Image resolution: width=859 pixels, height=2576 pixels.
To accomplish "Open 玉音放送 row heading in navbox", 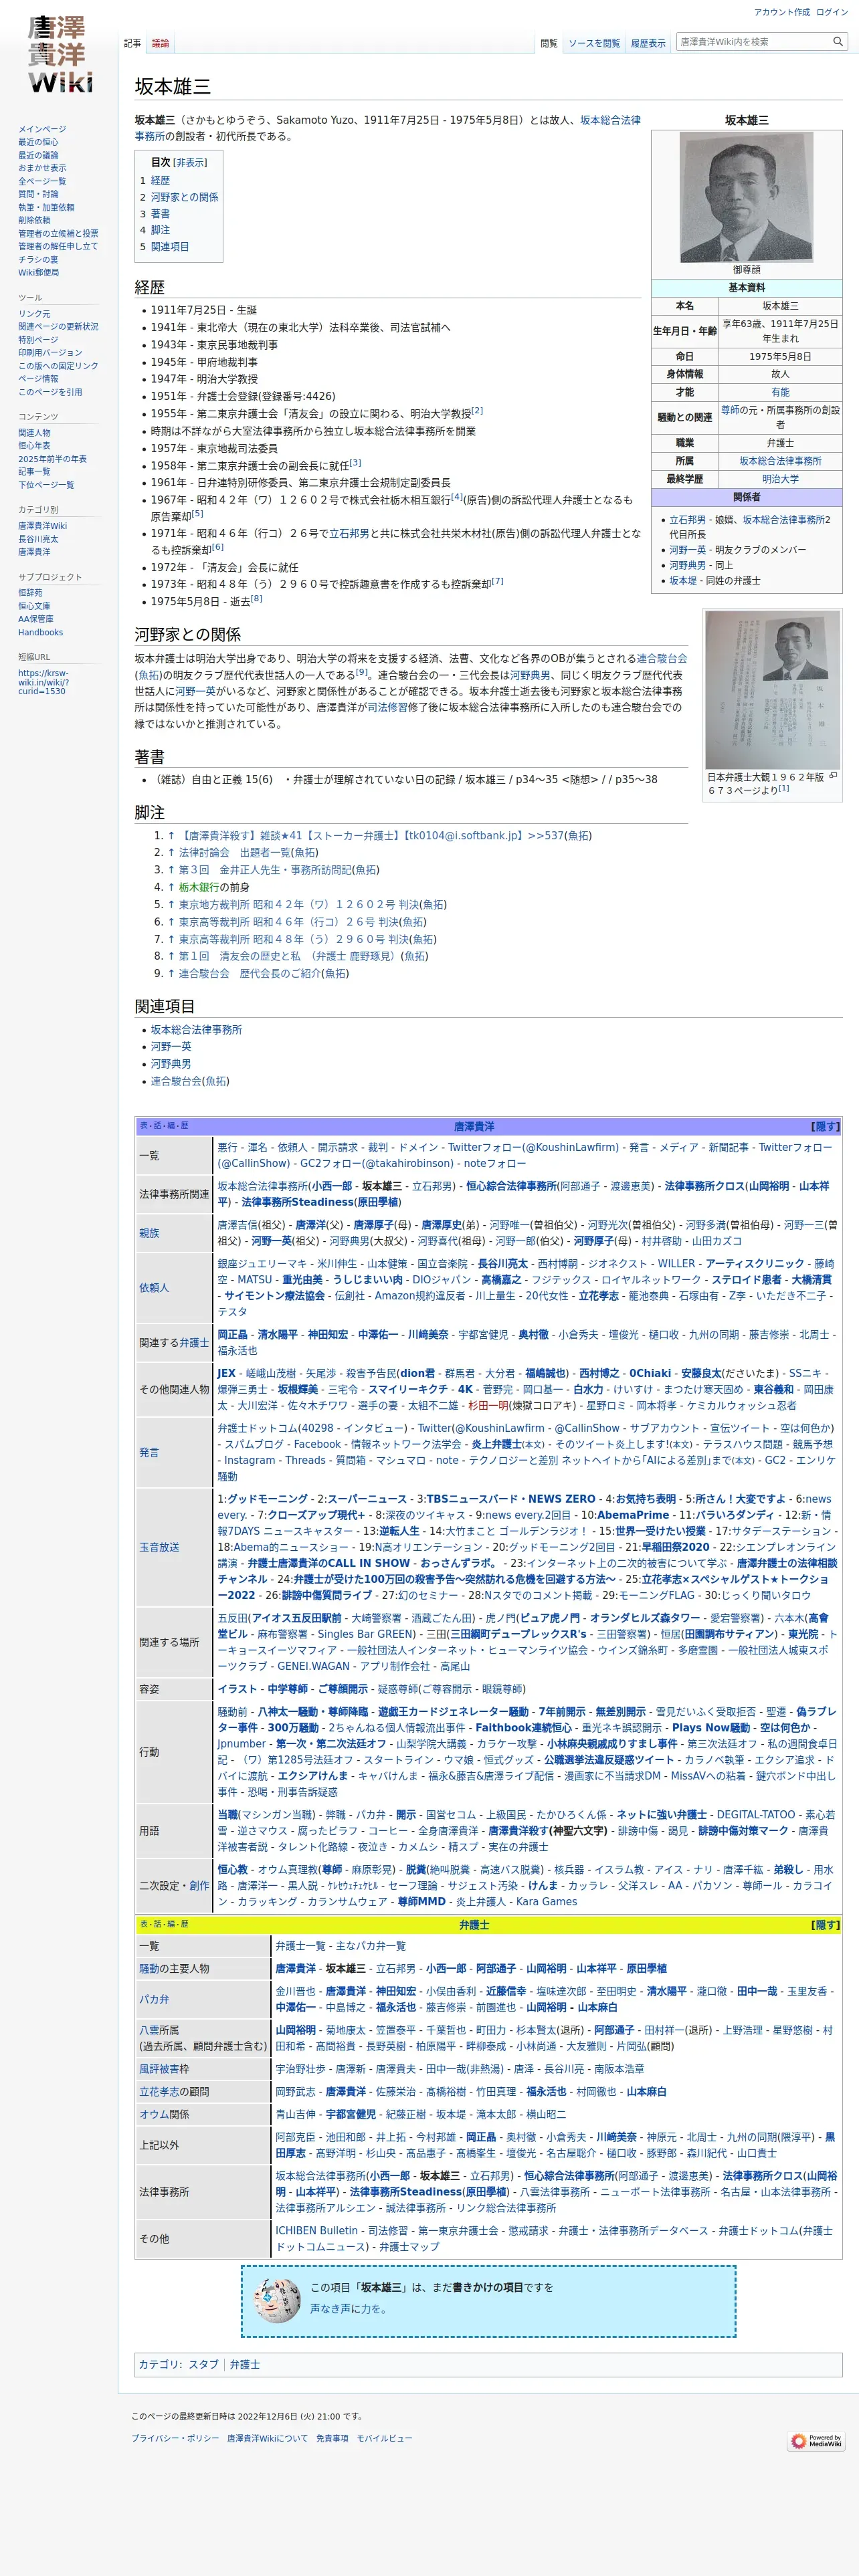I will coord(159,1547).
